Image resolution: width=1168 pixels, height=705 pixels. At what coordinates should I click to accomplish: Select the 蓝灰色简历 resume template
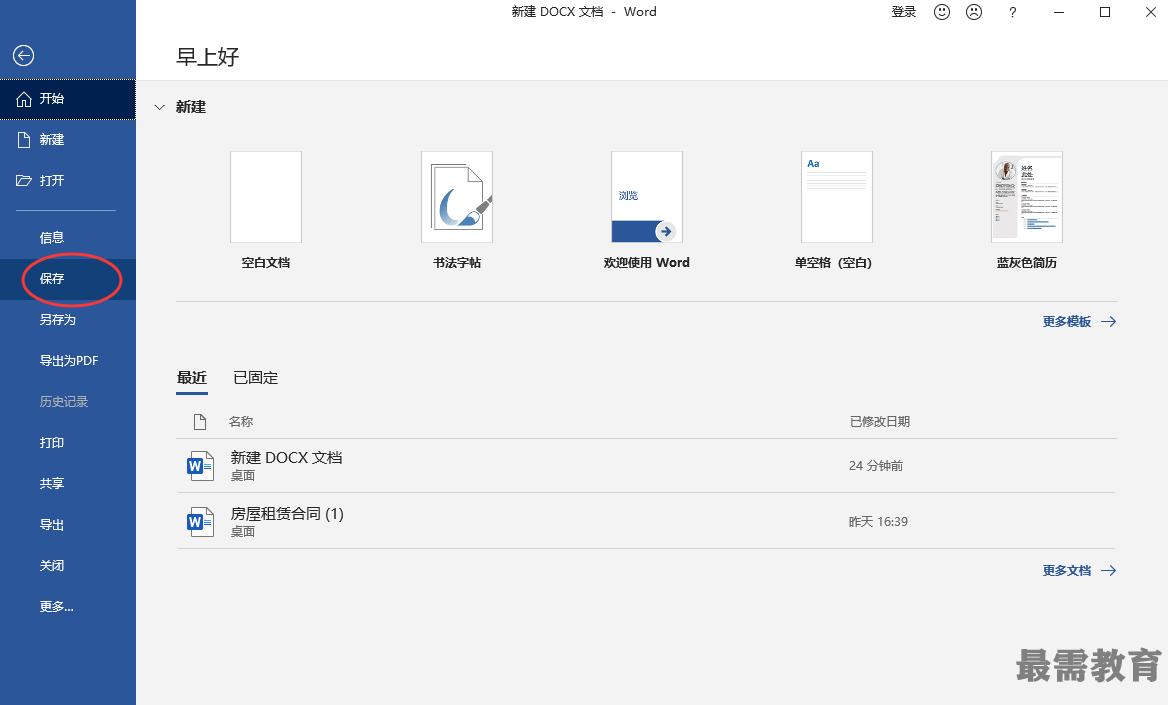pos(1026,197)
